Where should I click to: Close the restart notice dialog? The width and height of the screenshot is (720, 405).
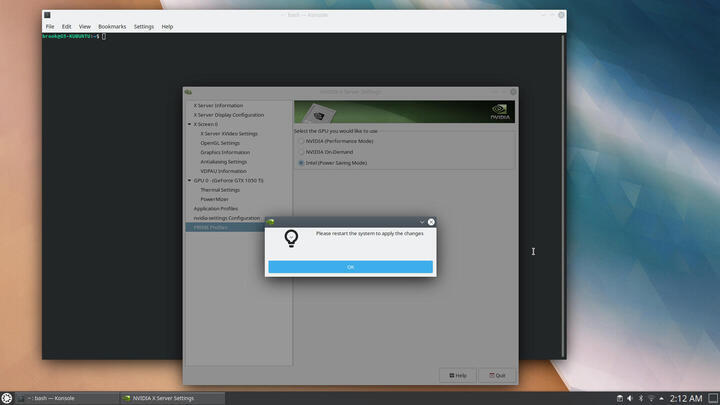point(431,222)
